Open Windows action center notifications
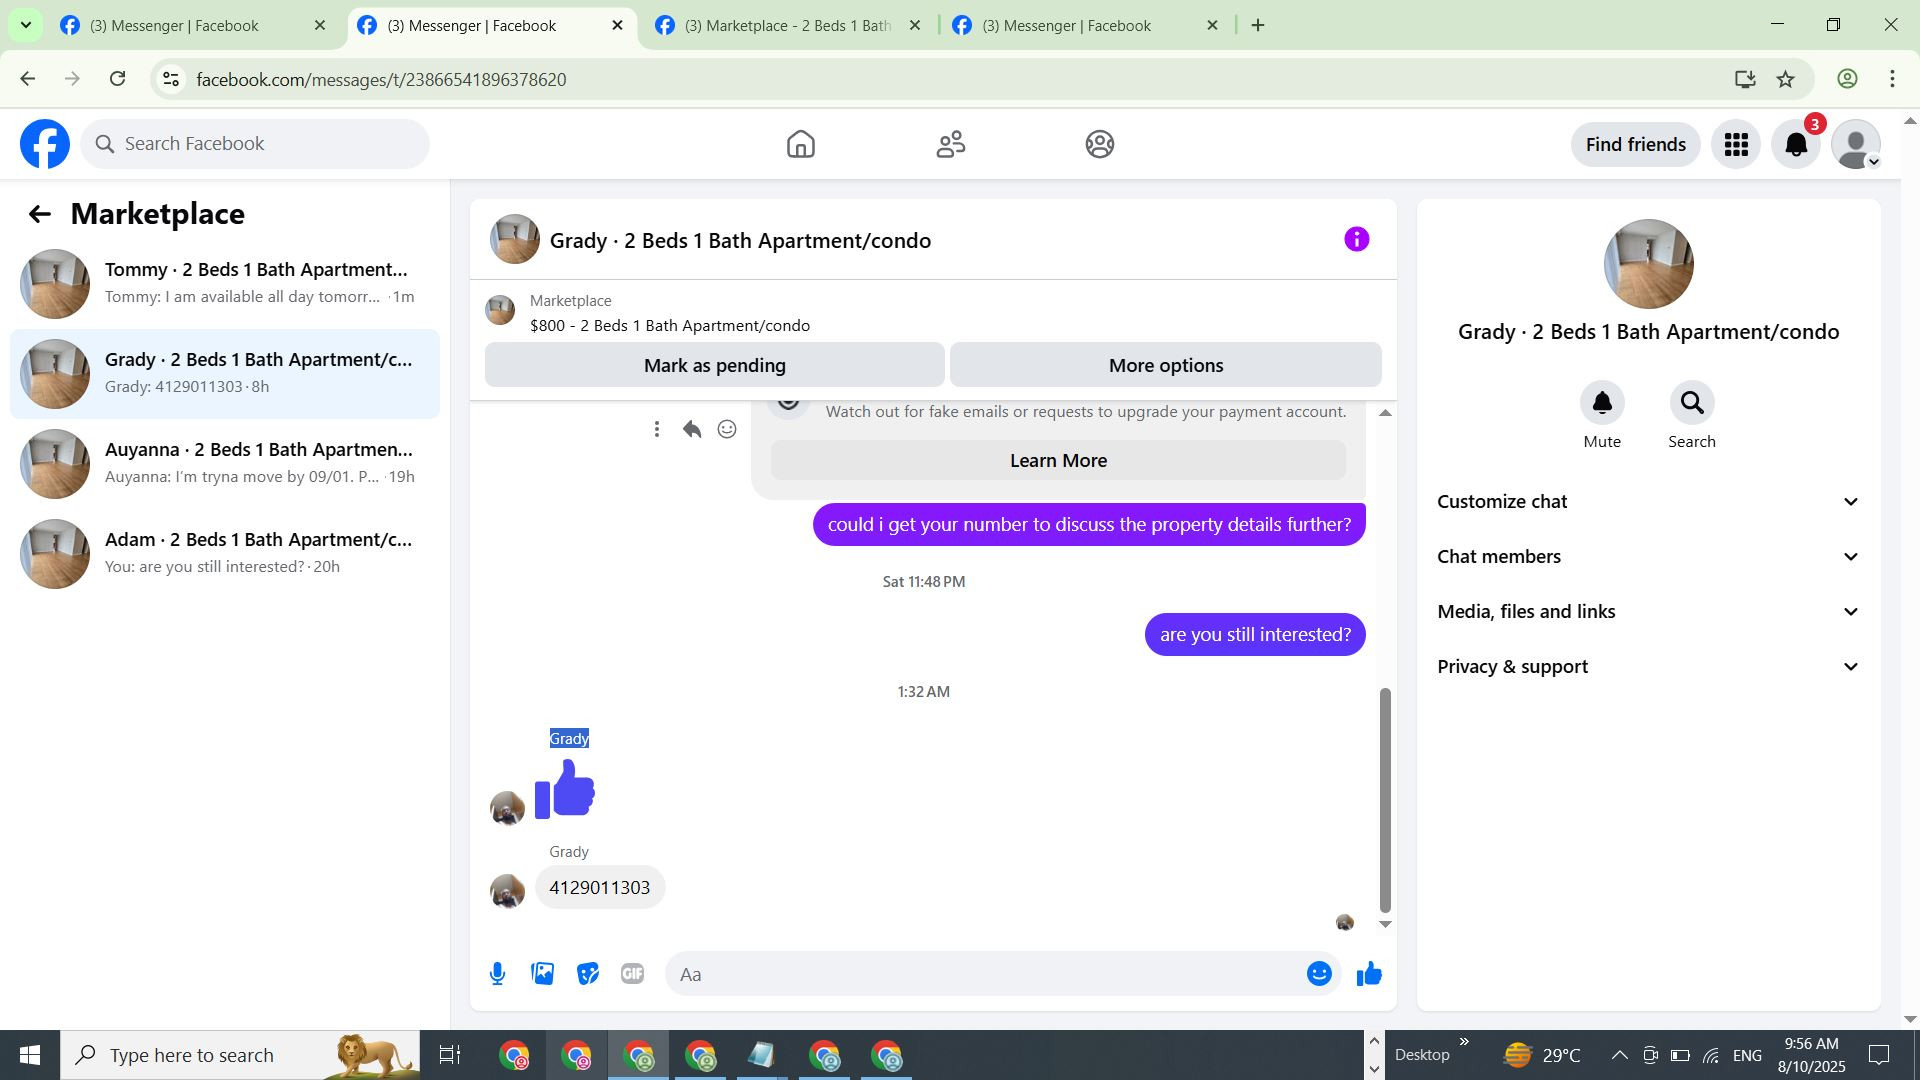The height and width of the screenshot is (1080, 1920). pyautogui.click(x=1879, y=1055)
